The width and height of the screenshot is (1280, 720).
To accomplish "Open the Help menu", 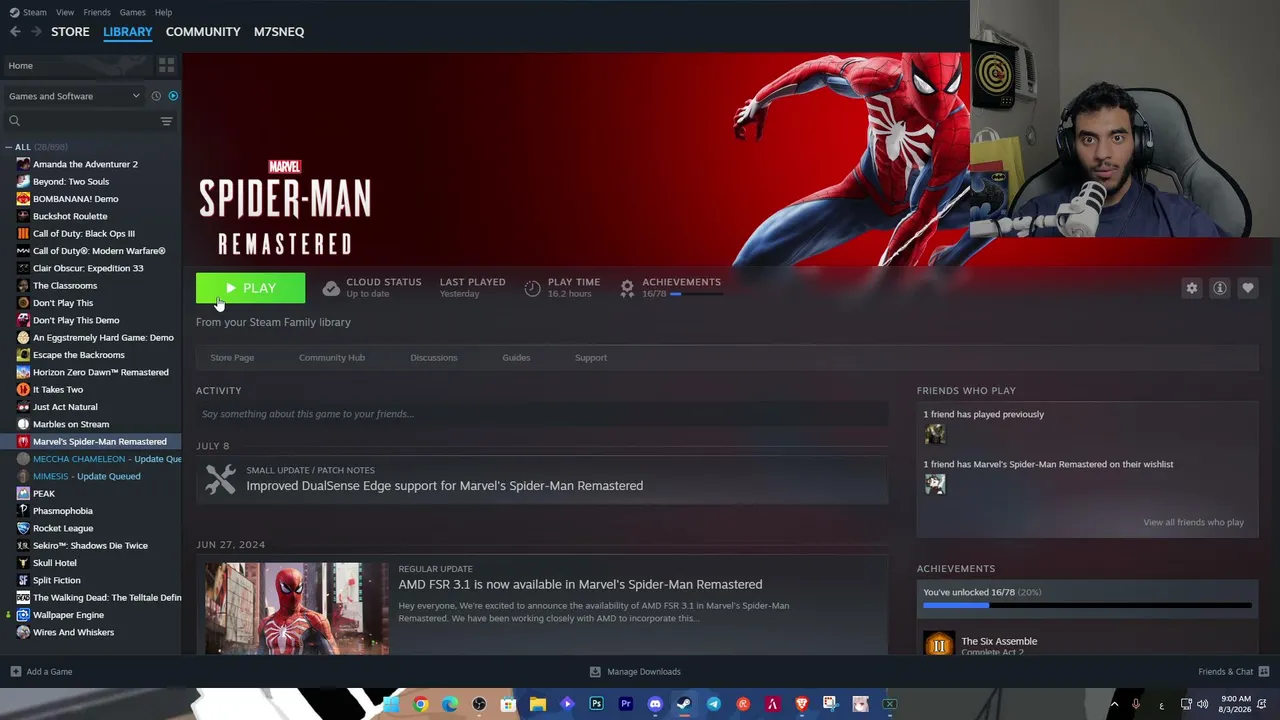I will tap(163, 12).
